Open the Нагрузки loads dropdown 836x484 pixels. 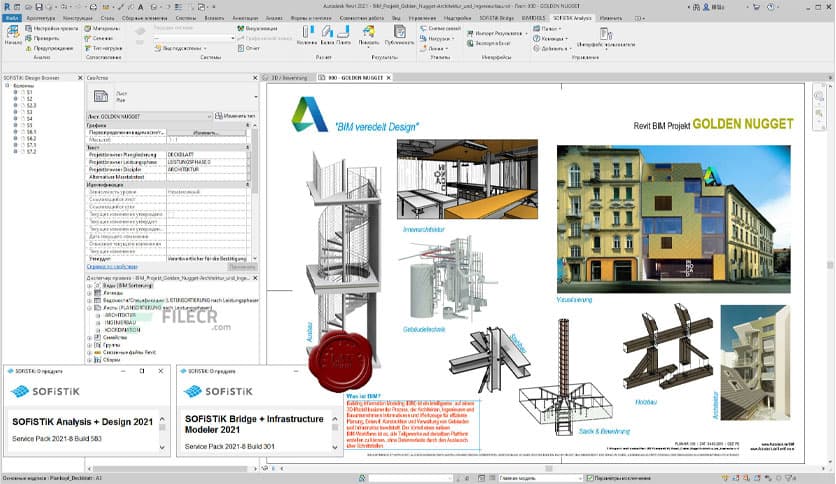click(437, 38)
